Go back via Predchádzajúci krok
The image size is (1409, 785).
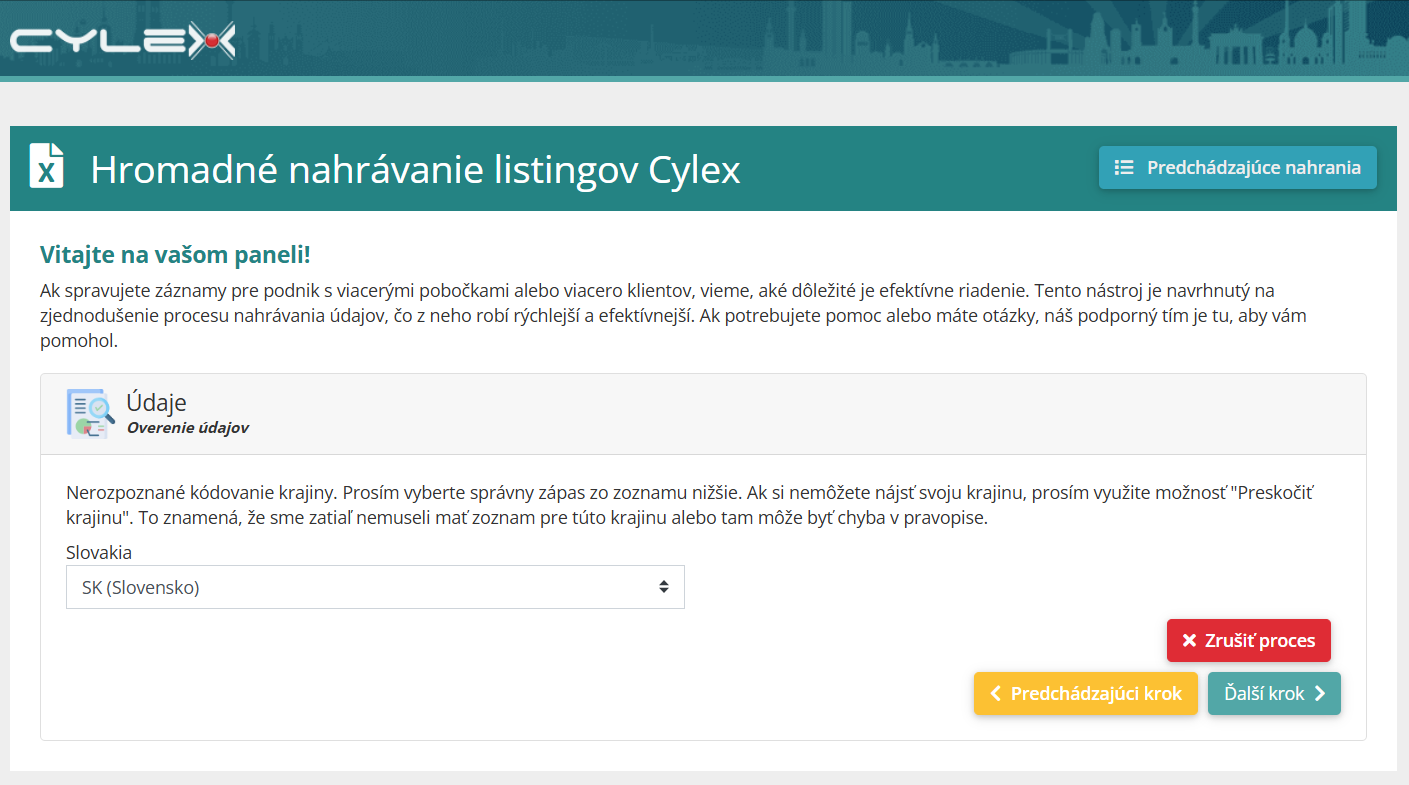1086,694
